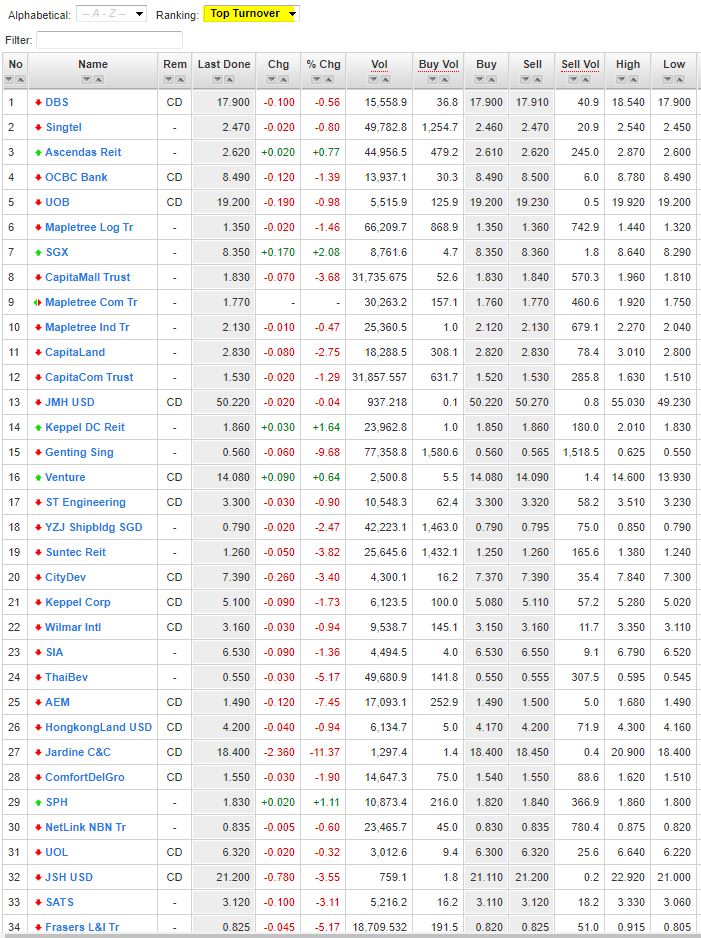The width and height of the screenshot is (701, 938).
Task: Sort Name column descending arrow
Action: coord(87,80)
